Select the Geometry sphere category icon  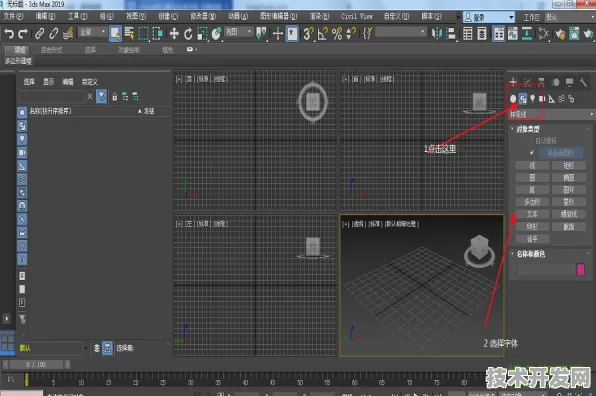(x=513, y=99)
